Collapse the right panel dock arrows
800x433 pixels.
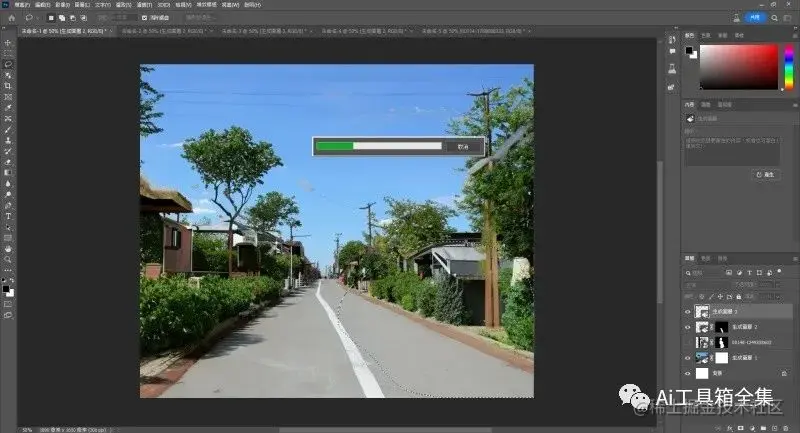(794, 28)
